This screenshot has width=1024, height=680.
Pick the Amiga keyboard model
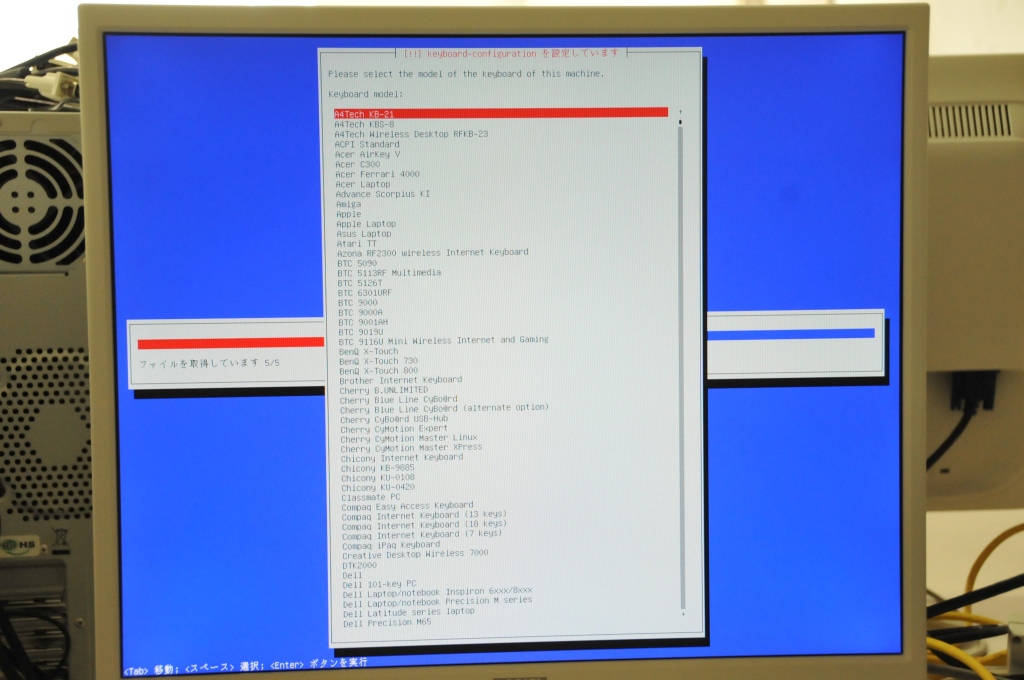[349, 204]
